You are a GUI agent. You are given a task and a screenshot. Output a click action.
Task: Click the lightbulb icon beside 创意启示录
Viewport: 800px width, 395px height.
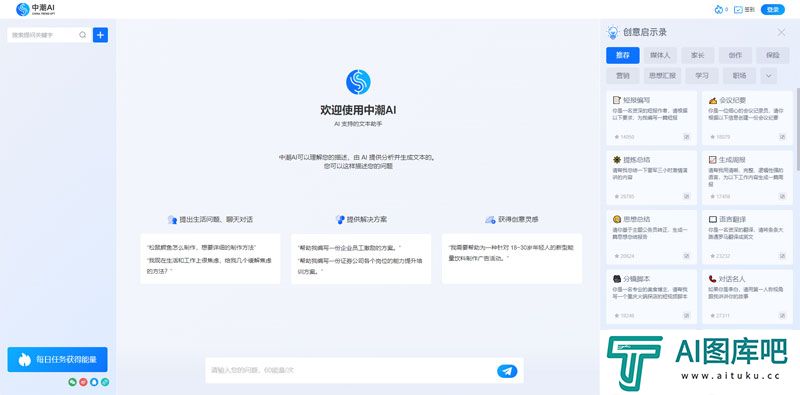pyautogui.click(x=612, y=32)
